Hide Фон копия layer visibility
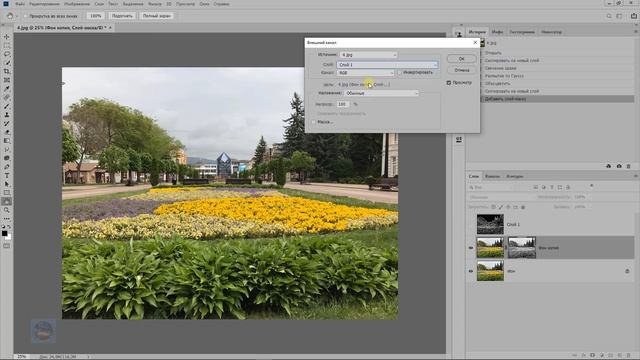 tap(471, 248)
